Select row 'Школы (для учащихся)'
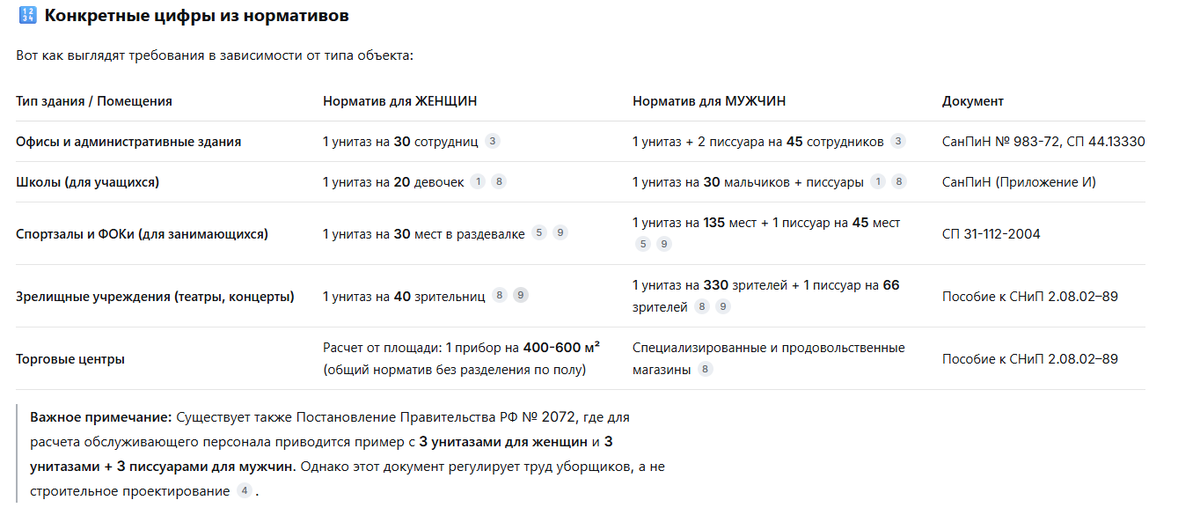This screenshot has width=1200, height=515. click(581, 182)
